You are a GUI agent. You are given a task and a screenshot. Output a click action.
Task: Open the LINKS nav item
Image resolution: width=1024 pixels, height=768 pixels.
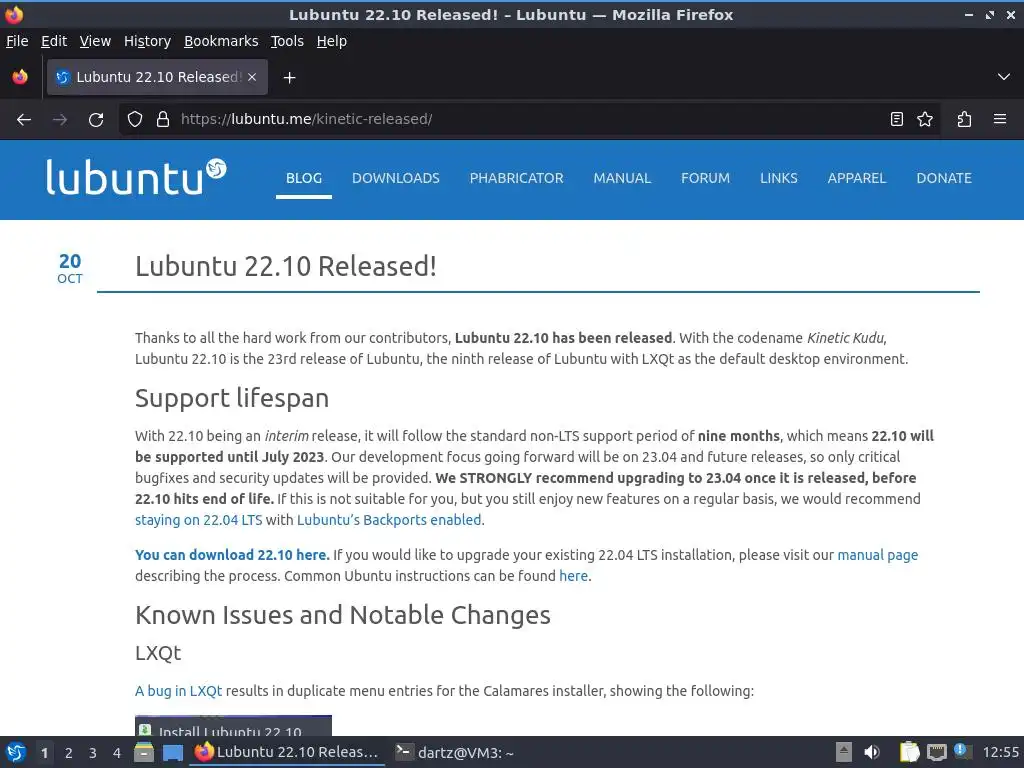[x=778, y=178]
